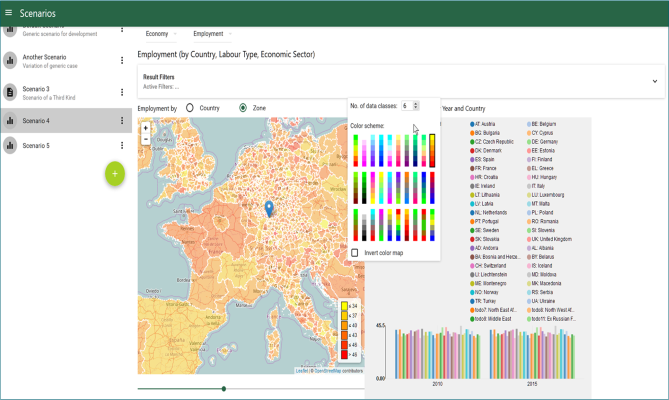The image size is (669, 400).
Task: Add a new scenario with green plus button
Action: click(115, 174)
